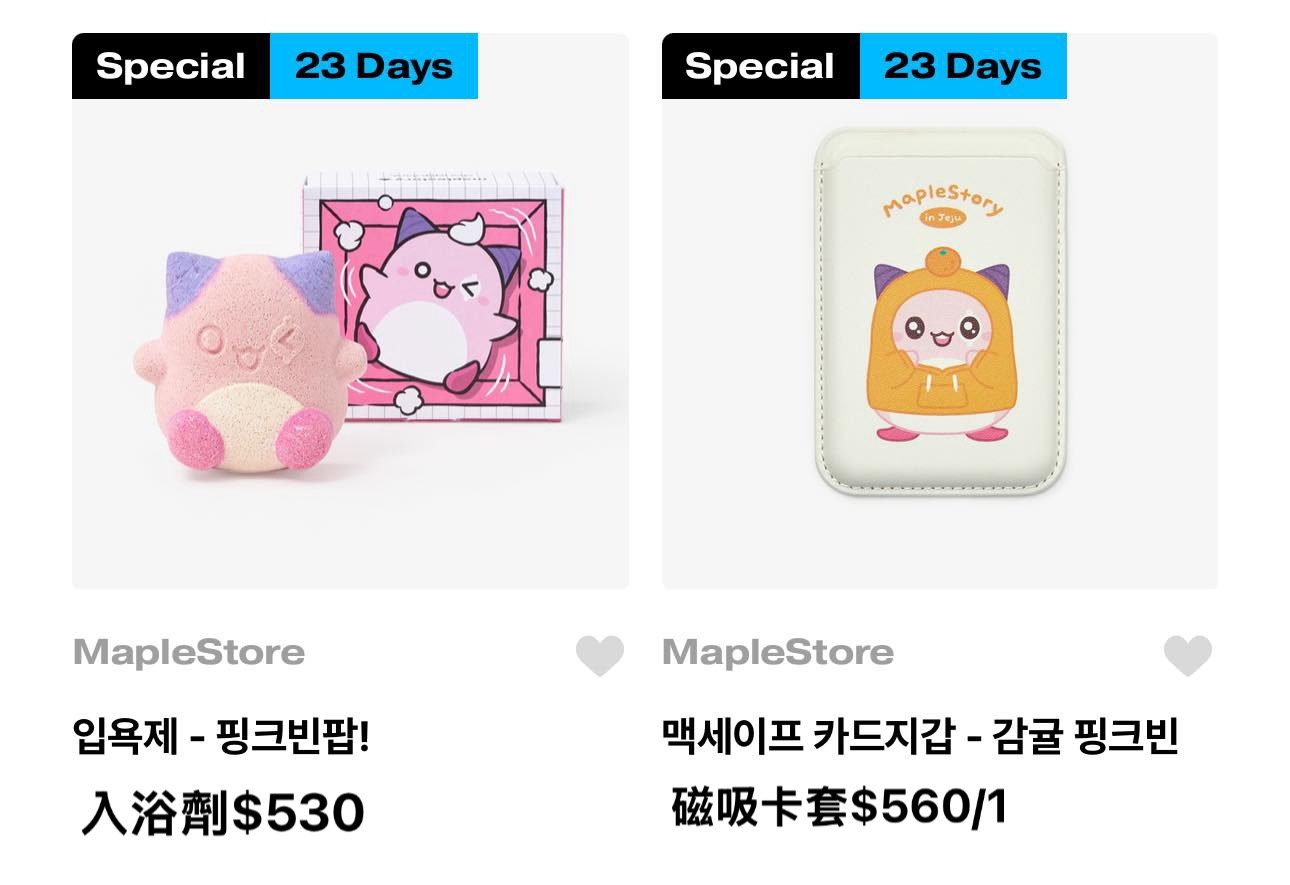This screenshot has width=1290, height=885.
Task: Open the pink bath bomb product image
Action: click(x=350, y=311)
